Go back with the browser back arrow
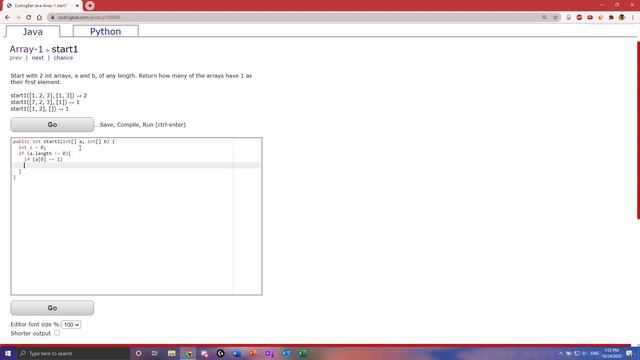Screen dimensions: 640x360 click(7, 18)
